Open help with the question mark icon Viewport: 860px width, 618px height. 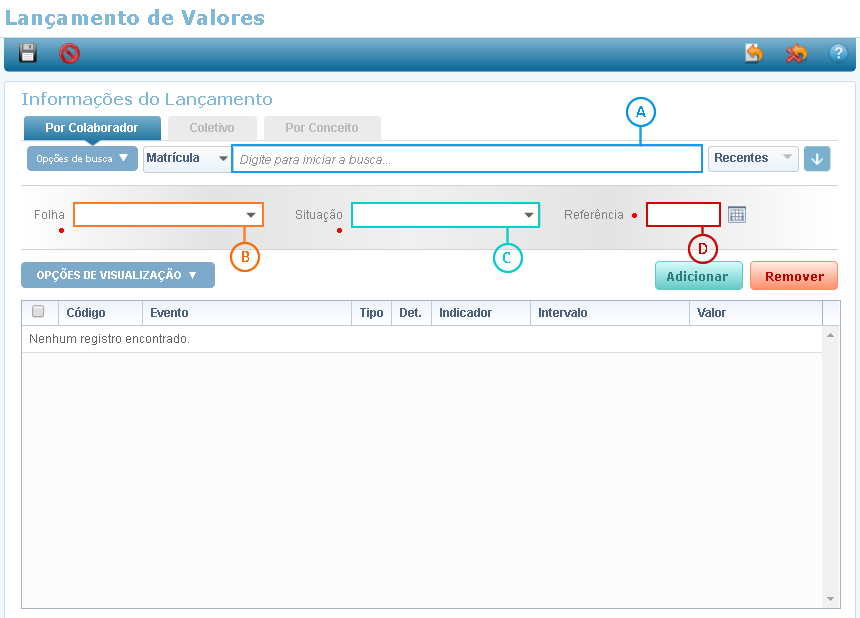coord(838,54)
